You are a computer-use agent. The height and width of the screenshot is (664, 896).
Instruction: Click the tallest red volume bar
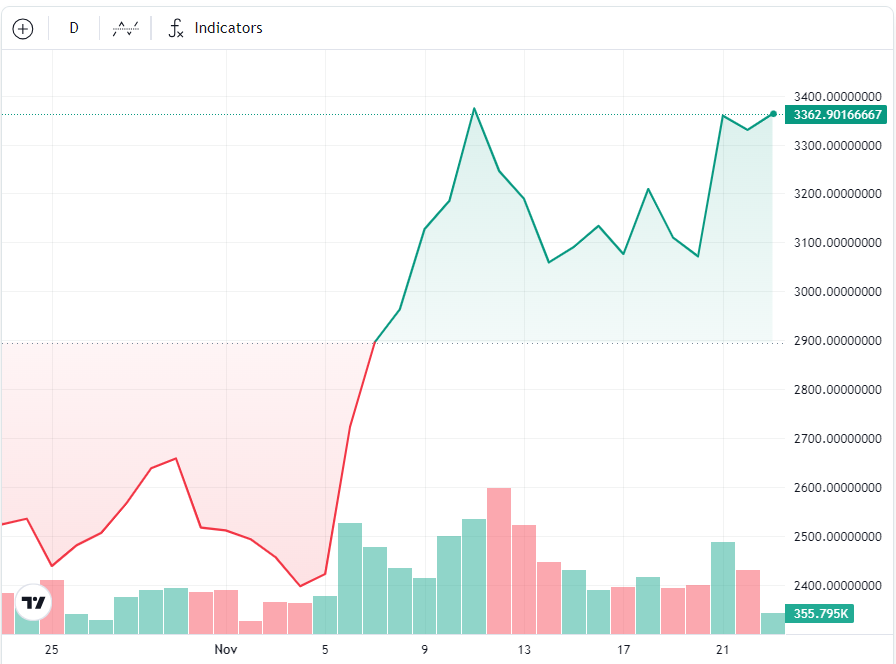click(x=499, y=560)
